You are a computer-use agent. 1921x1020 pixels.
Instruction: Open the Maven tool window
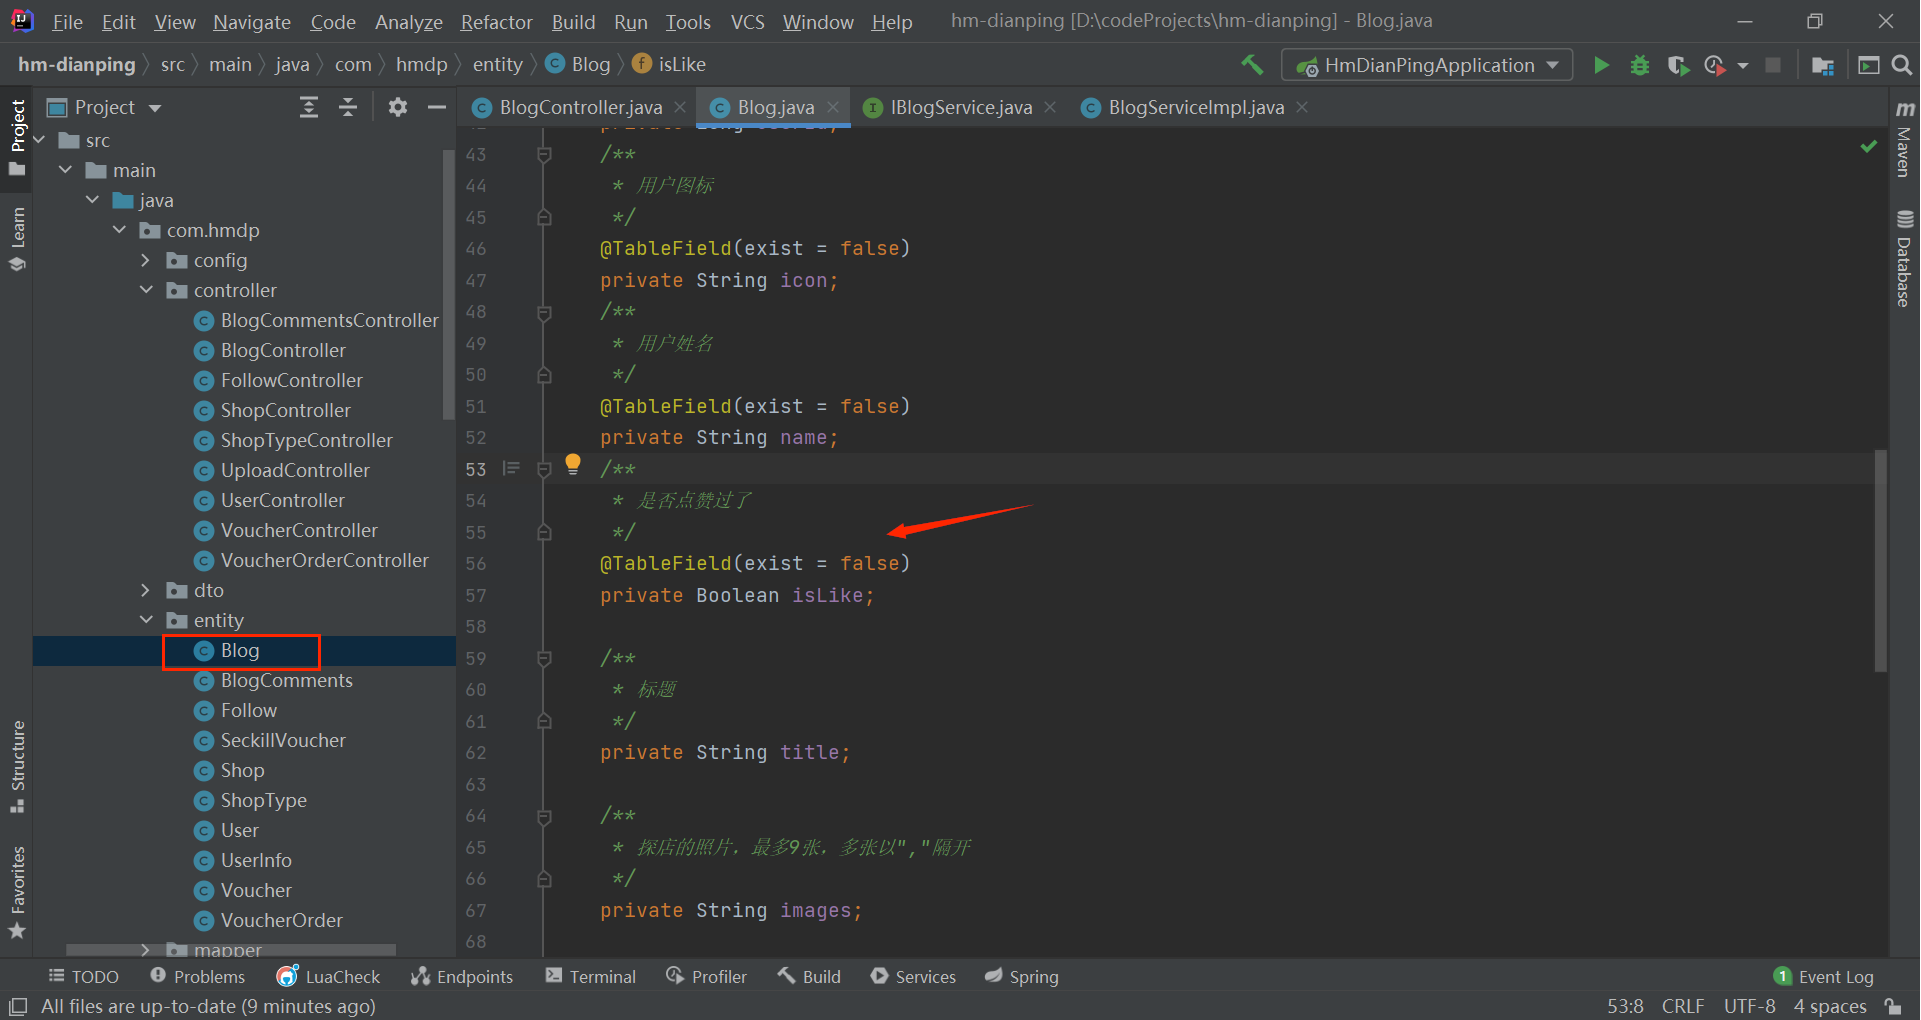1904,139
